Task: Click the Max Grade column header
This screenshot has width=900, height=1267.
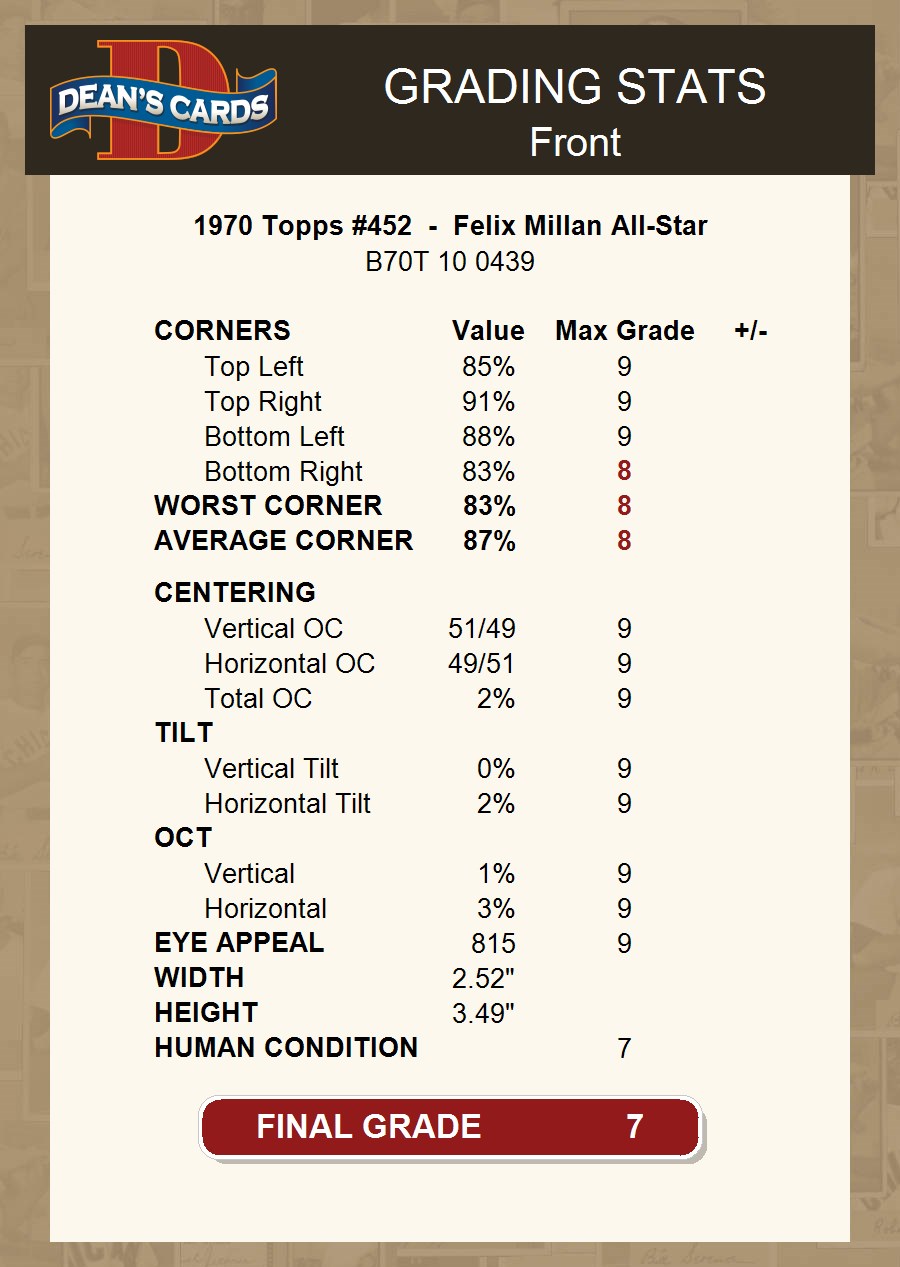Action: (x=624, y=331)
